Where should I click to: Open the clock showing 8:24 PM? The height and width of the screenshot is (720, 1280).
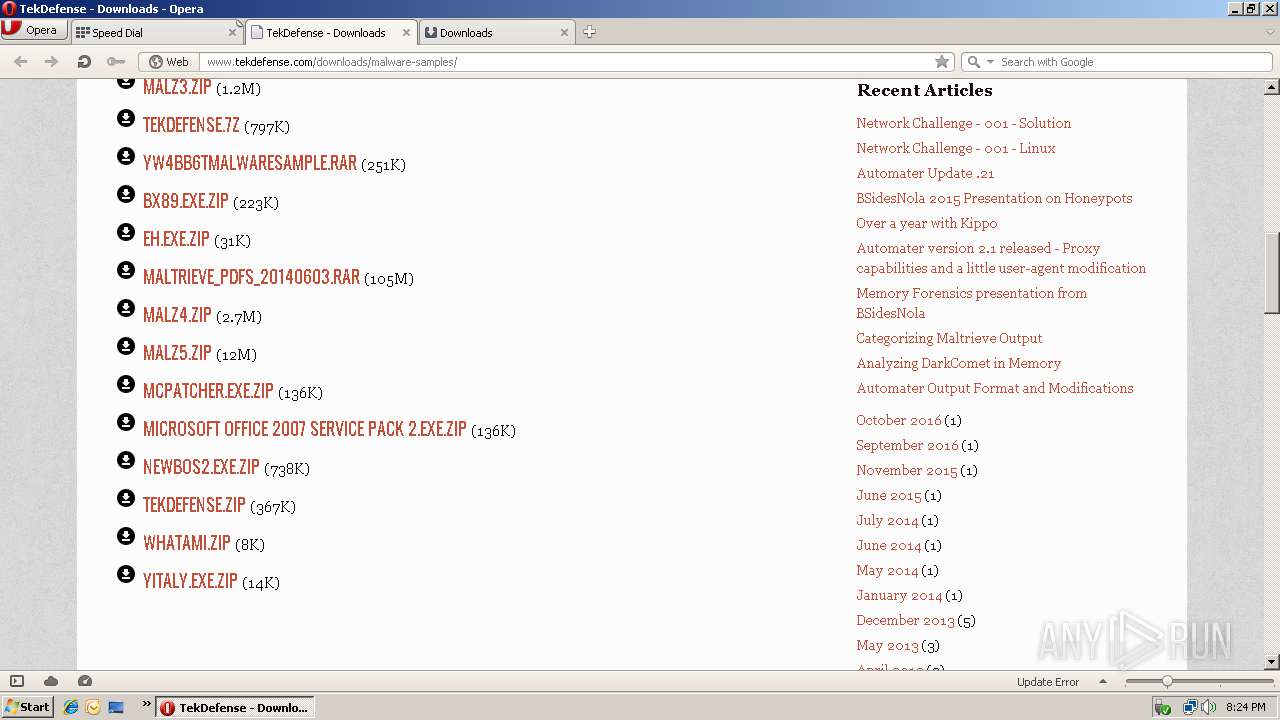pyautogui.click(x=1245, y=707)
